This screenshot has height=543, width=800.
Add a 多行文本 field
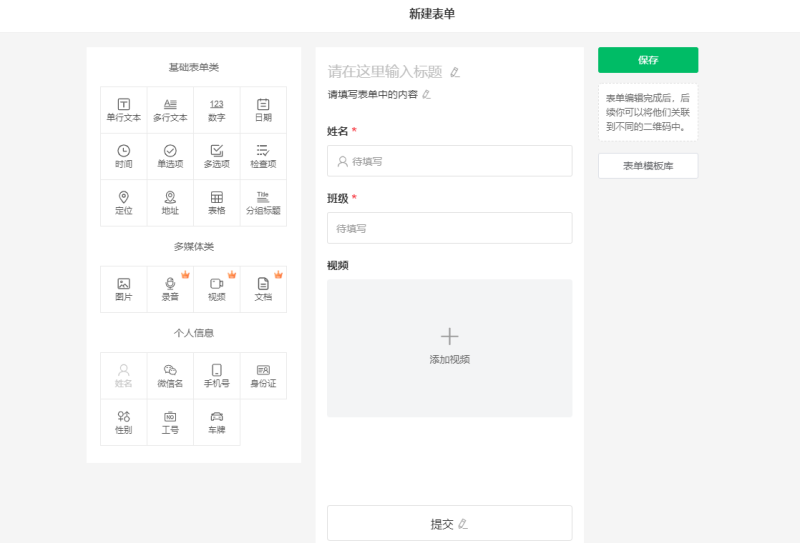(x=170, y=110)
